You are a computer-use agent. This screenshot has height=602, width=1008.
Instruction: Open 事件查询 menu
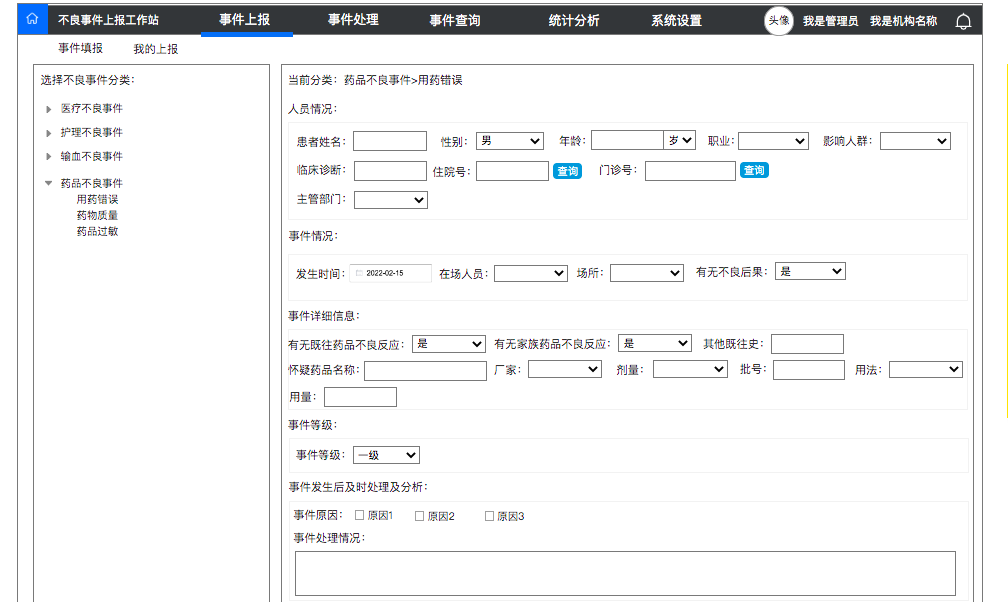(x=455, y=21)
